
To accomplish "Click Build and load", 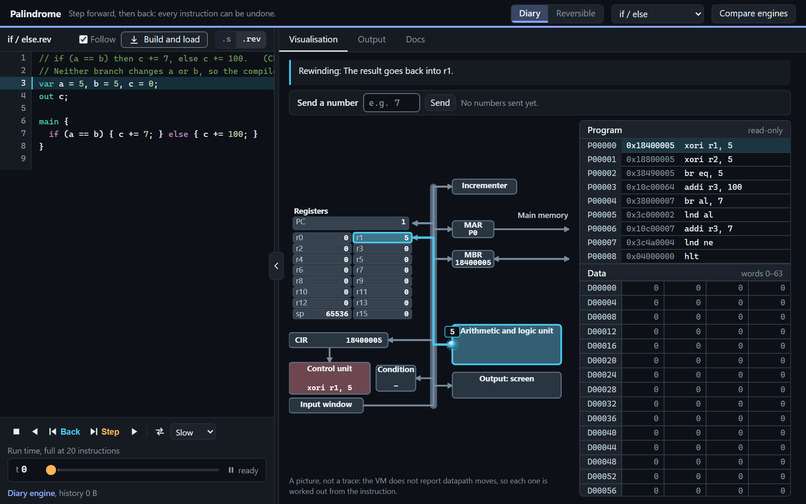I will (164, 39).
